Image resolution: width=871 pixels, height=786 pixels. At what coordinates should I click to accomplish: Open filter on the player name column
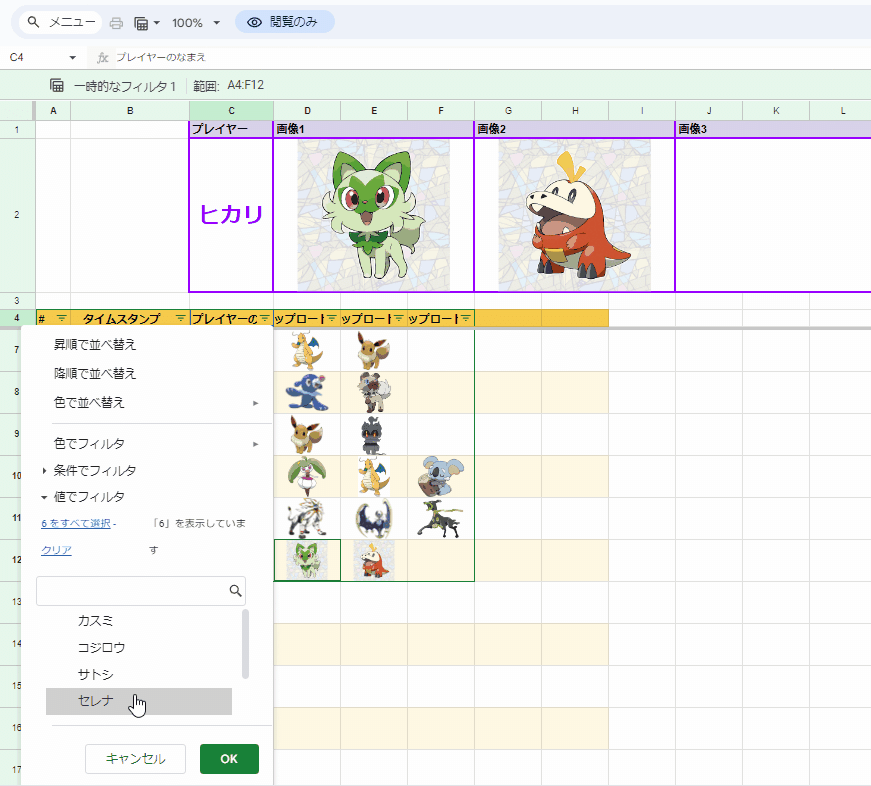click(x=264, y=318)
